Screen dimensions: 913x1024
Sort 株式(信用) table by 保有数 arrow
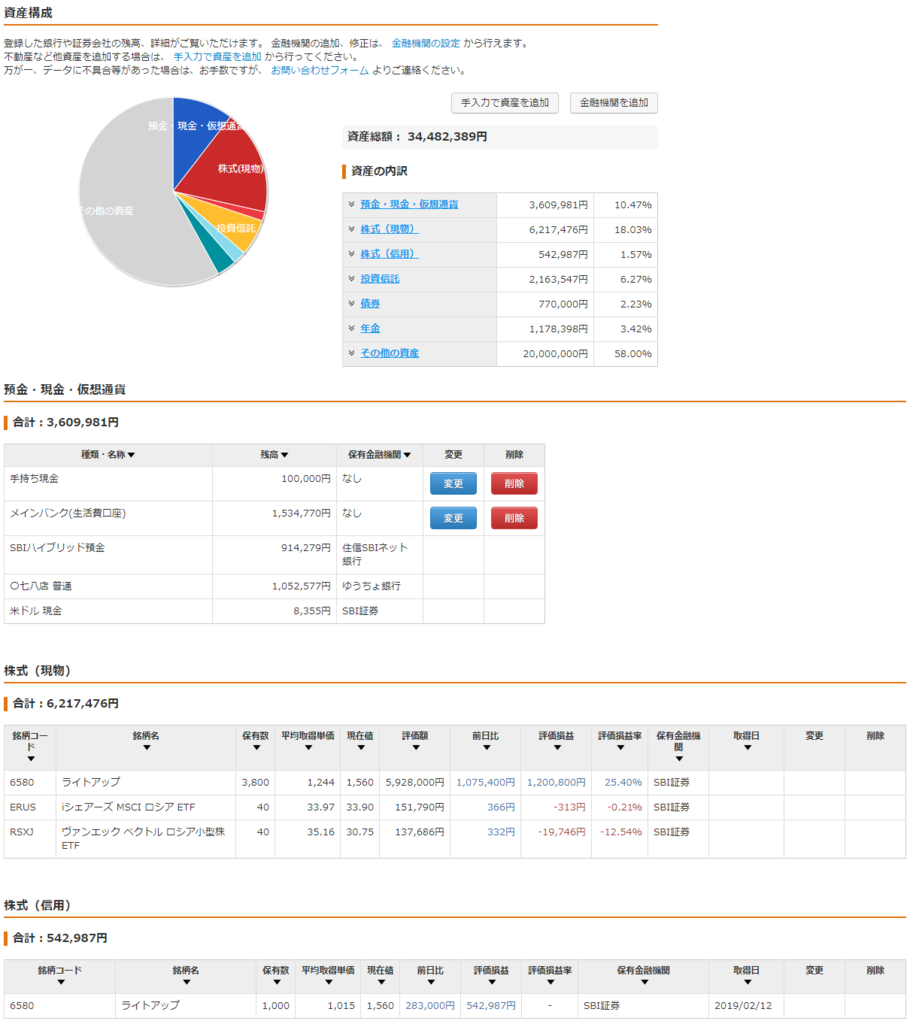[x=276, y=982]
